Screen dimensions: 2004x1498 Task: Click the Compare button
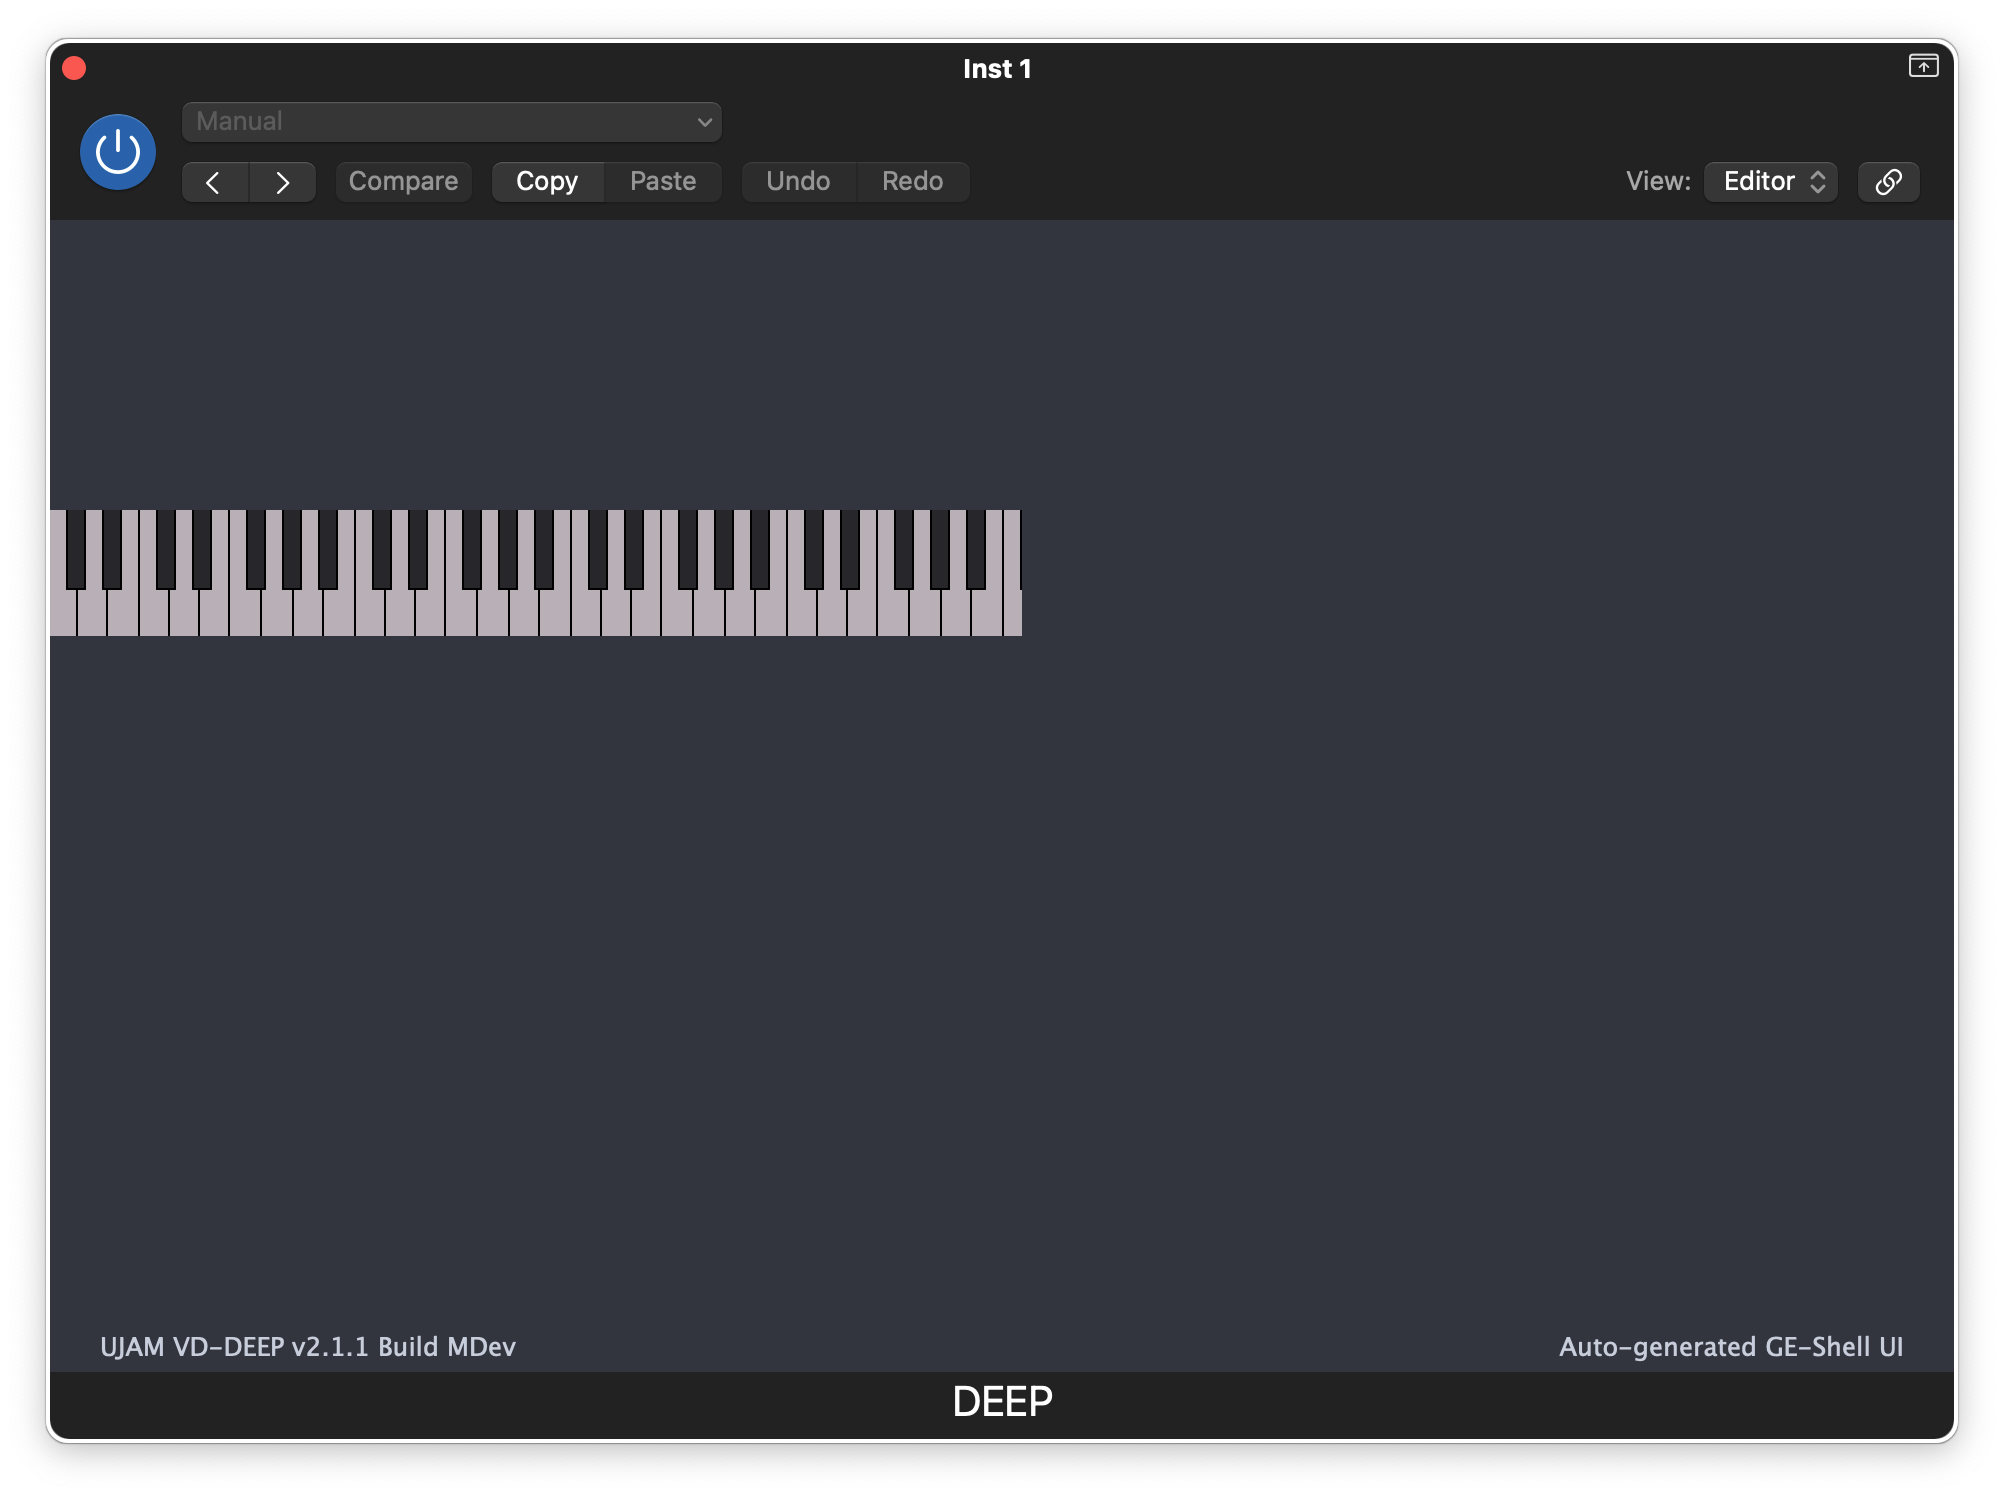click(x=403, y=182)
